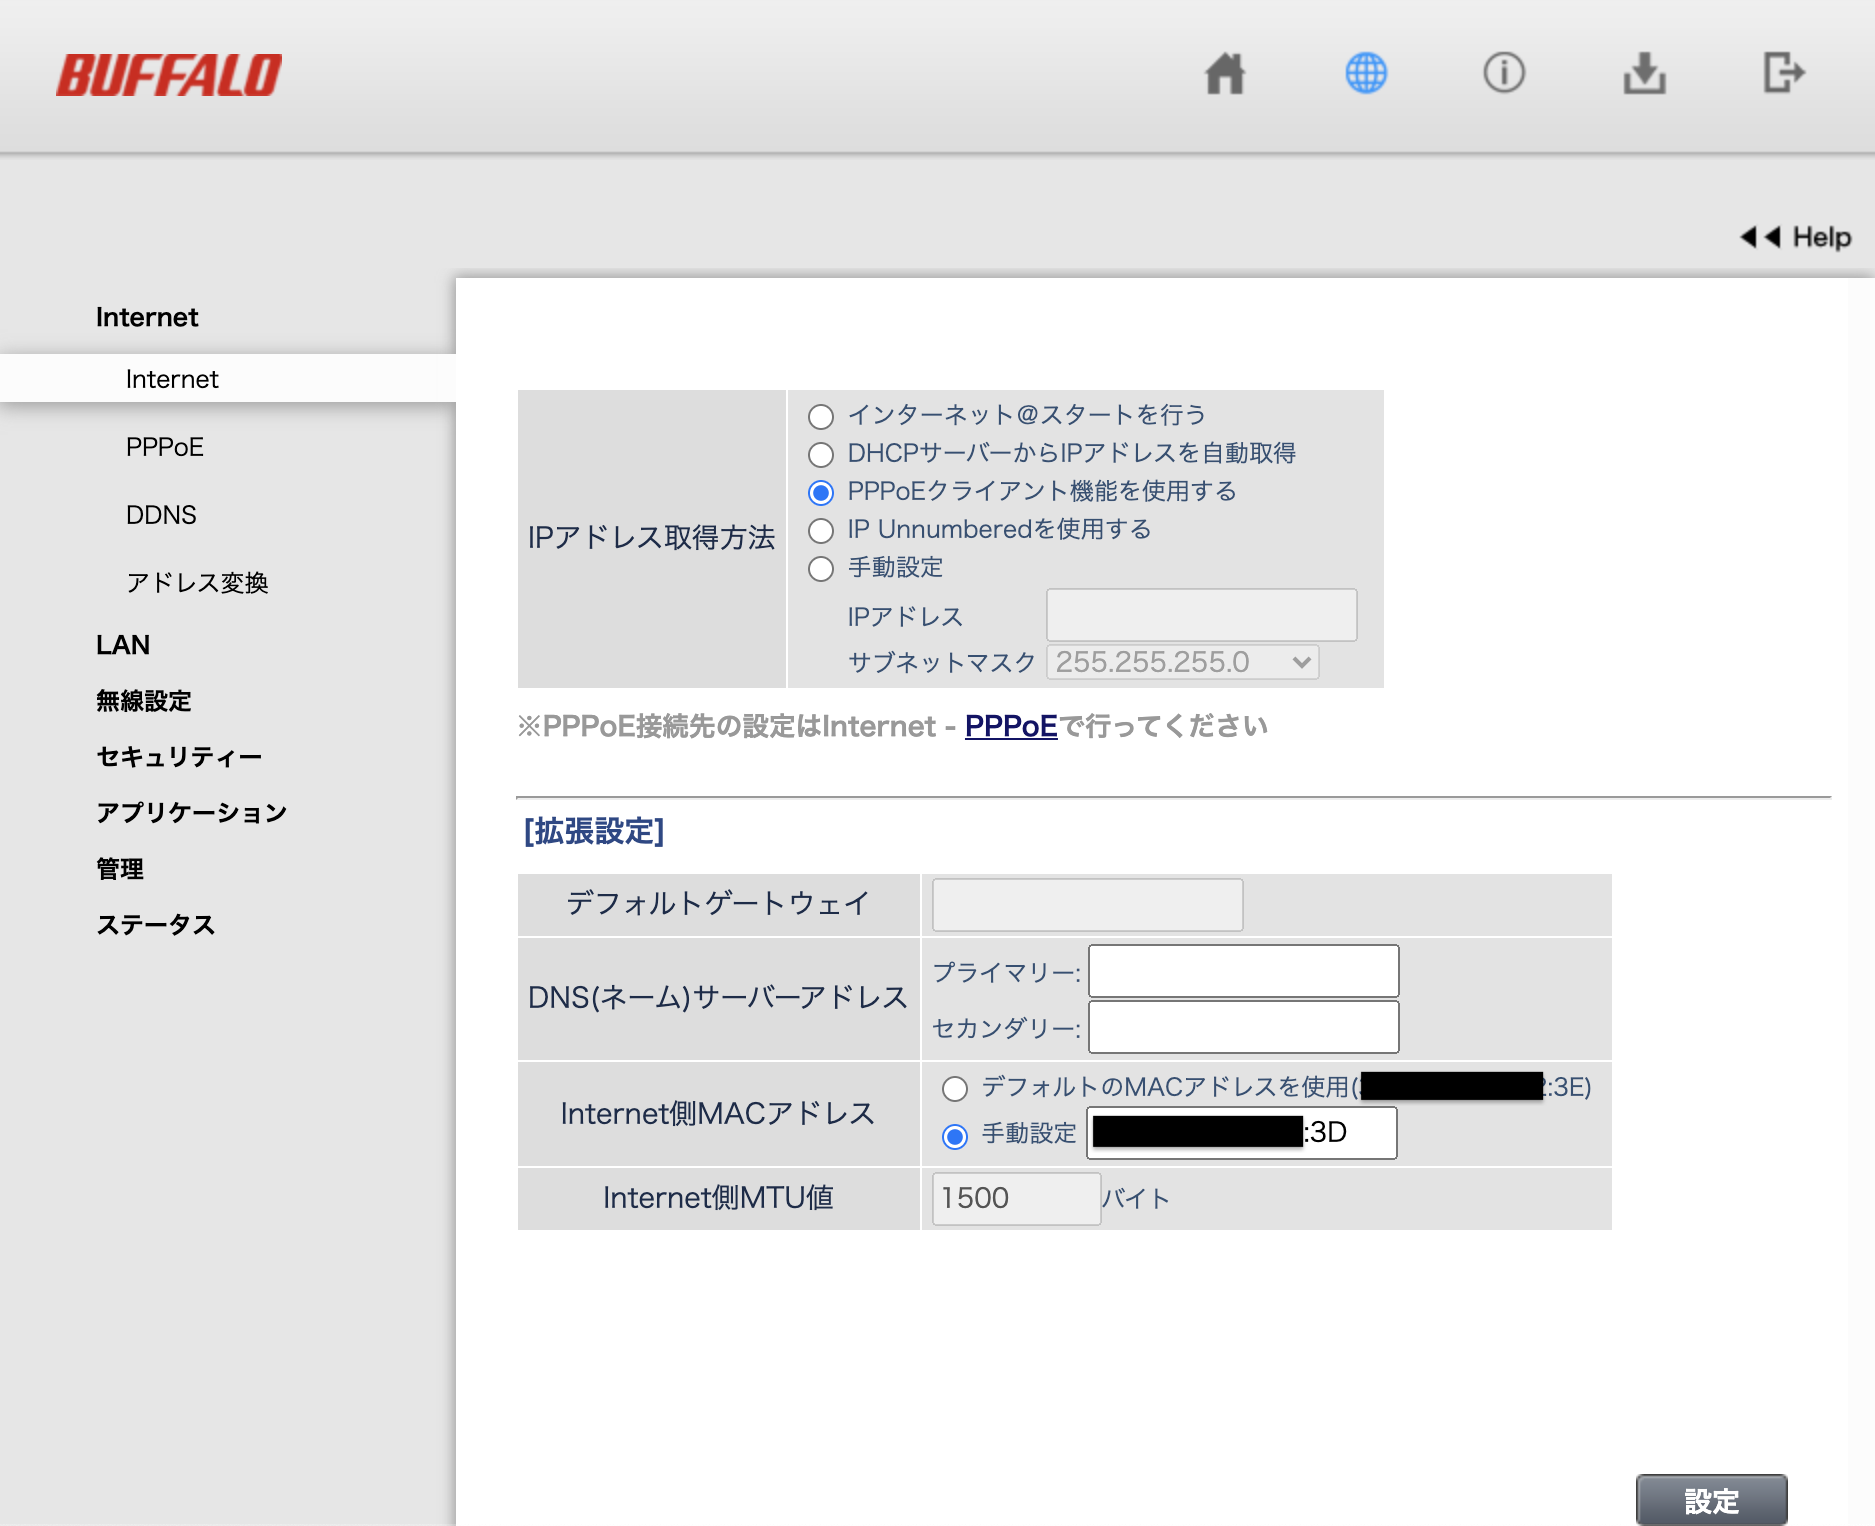
Task: Click the 設定 button at bottom right
Action: (1712, 1499)
